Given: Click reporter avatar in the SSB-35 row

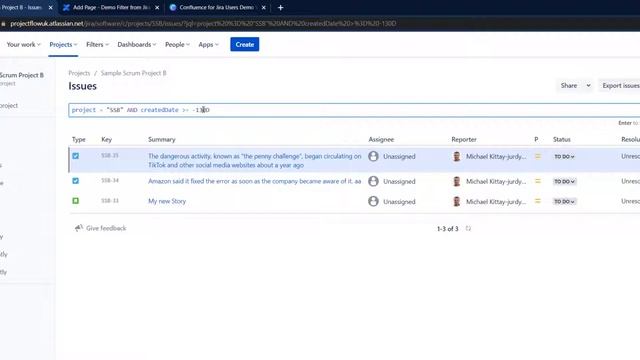Looking at the screenshot, I should [457, 156].
